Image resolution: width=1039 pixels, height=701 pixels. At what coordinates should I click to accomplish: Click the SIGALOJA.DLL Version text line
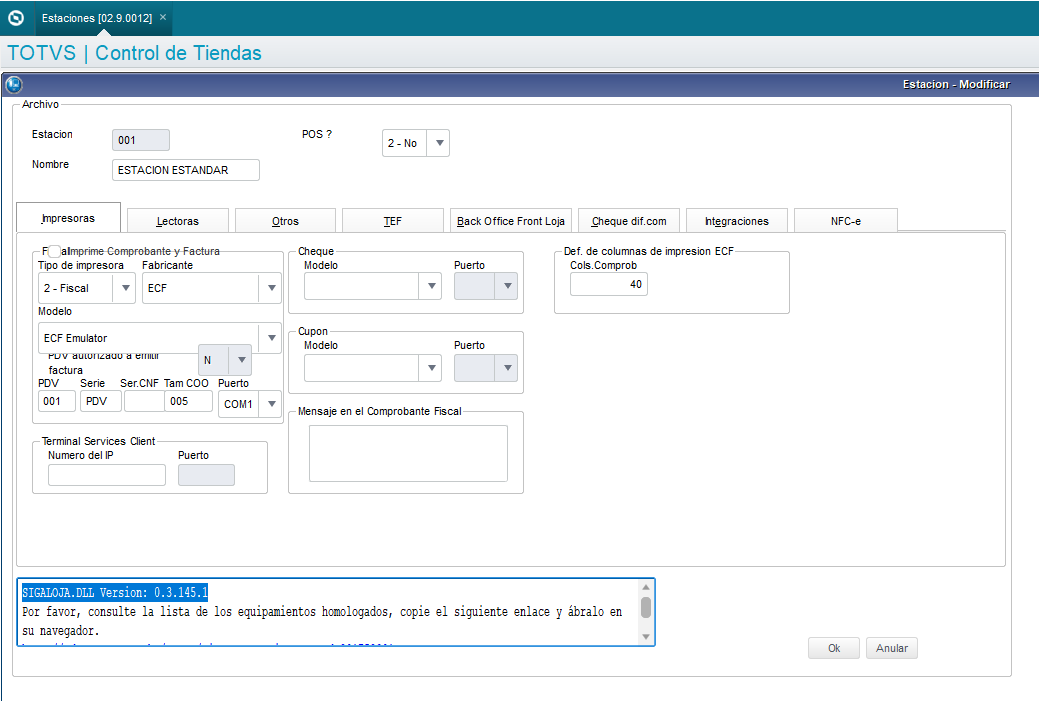pyautogui.click(x=115, y=592)
